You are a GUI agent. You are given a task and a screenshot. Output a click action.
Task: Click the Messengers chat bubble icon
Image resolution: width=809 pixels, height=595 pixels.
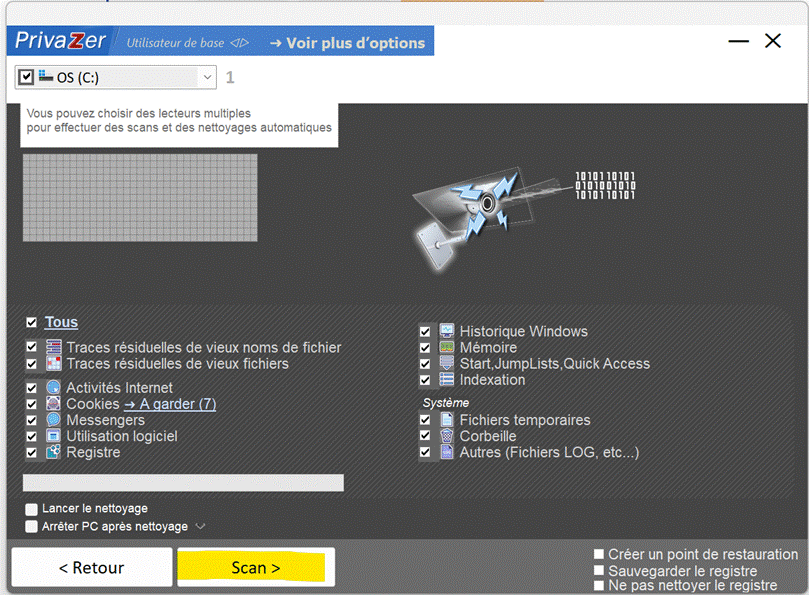point(54,420)
